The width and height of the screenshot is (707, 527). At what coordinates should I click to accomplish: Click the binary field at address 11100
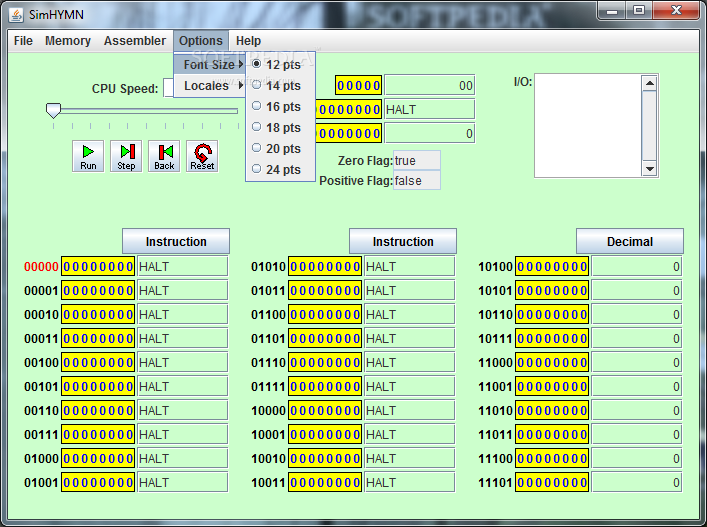(552, 458)
